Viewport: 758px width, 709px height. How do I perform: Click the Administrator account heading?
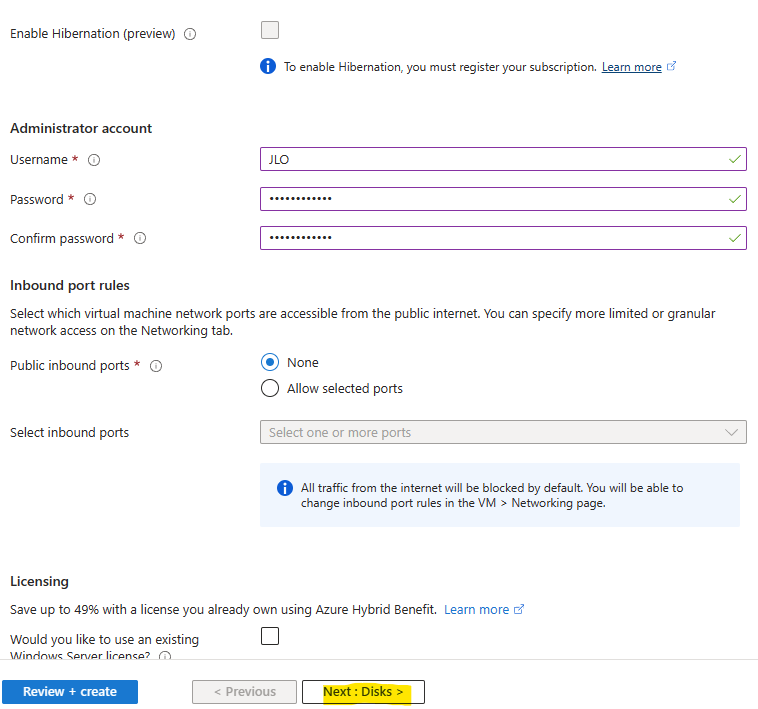click(x=81, y=128)
